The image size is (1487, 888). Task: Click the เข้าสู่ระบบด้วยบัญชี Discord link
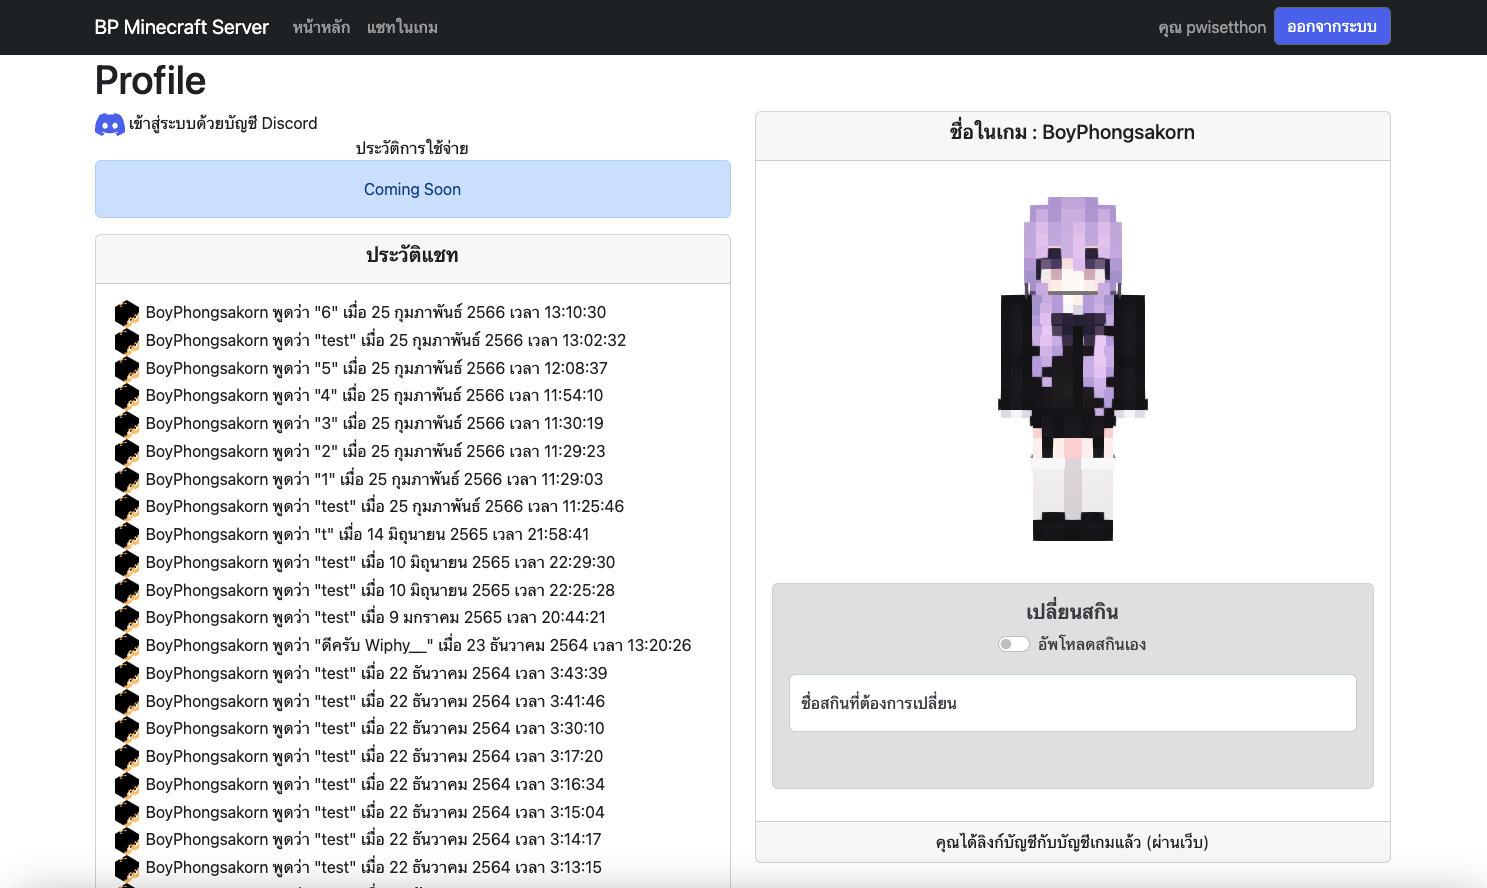point(223,123)
